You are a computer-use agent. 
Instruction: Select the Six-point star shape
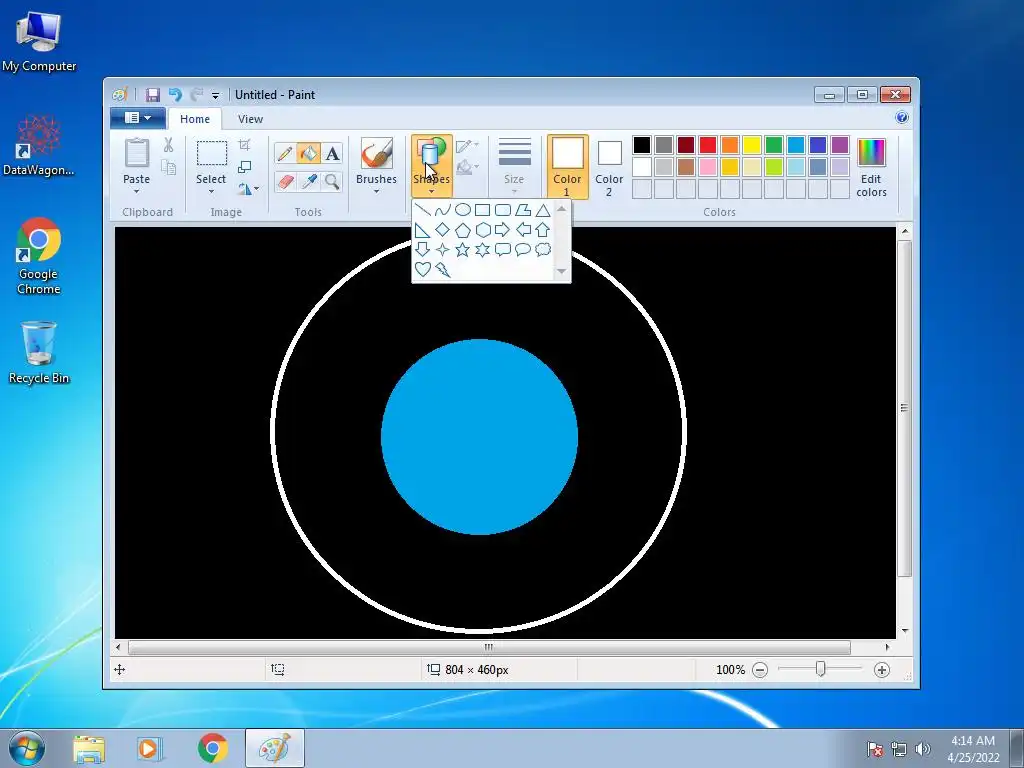(x=483, y=249)
